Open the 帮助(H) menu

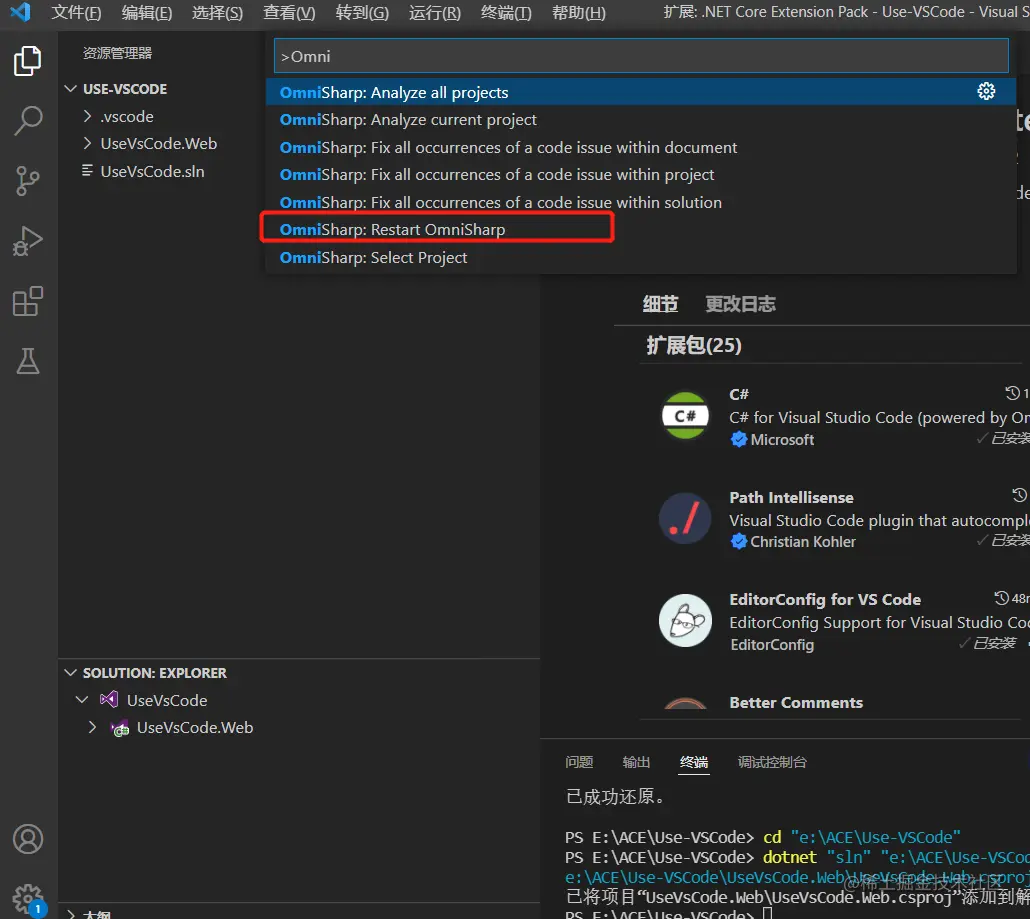[x=579, y=12]
